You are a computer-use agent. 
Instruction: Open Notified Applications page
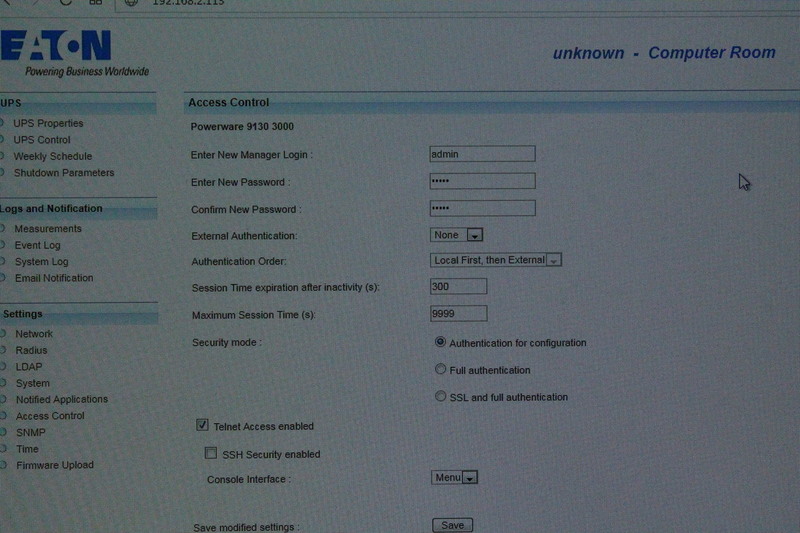point(62,399)
